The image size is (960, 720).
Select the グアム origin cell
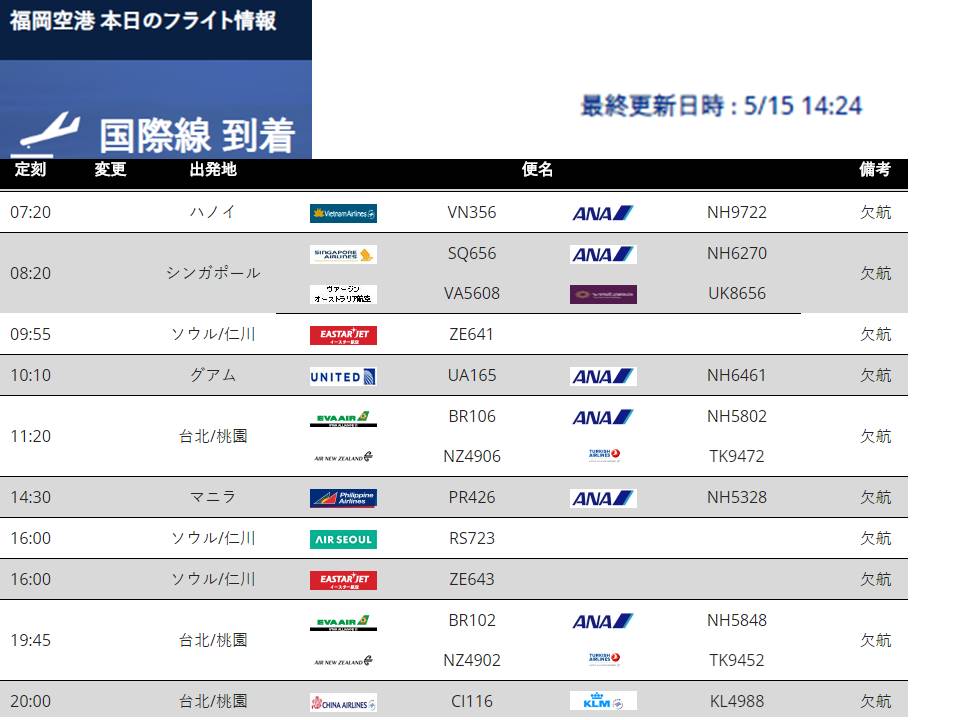tap(213, 375)
